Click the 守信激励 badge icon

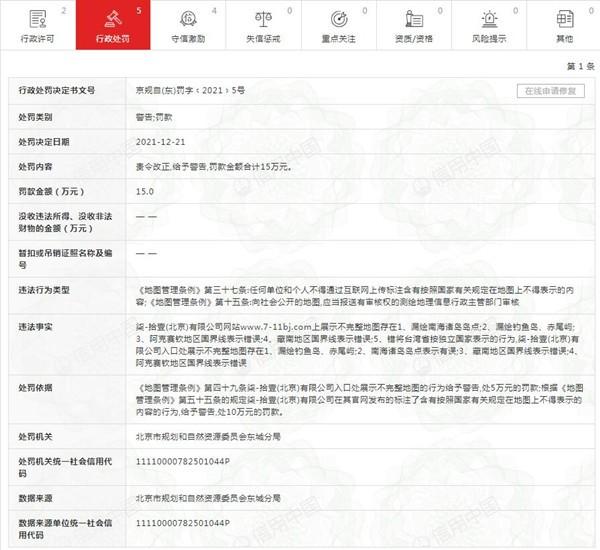pos(188,19)
